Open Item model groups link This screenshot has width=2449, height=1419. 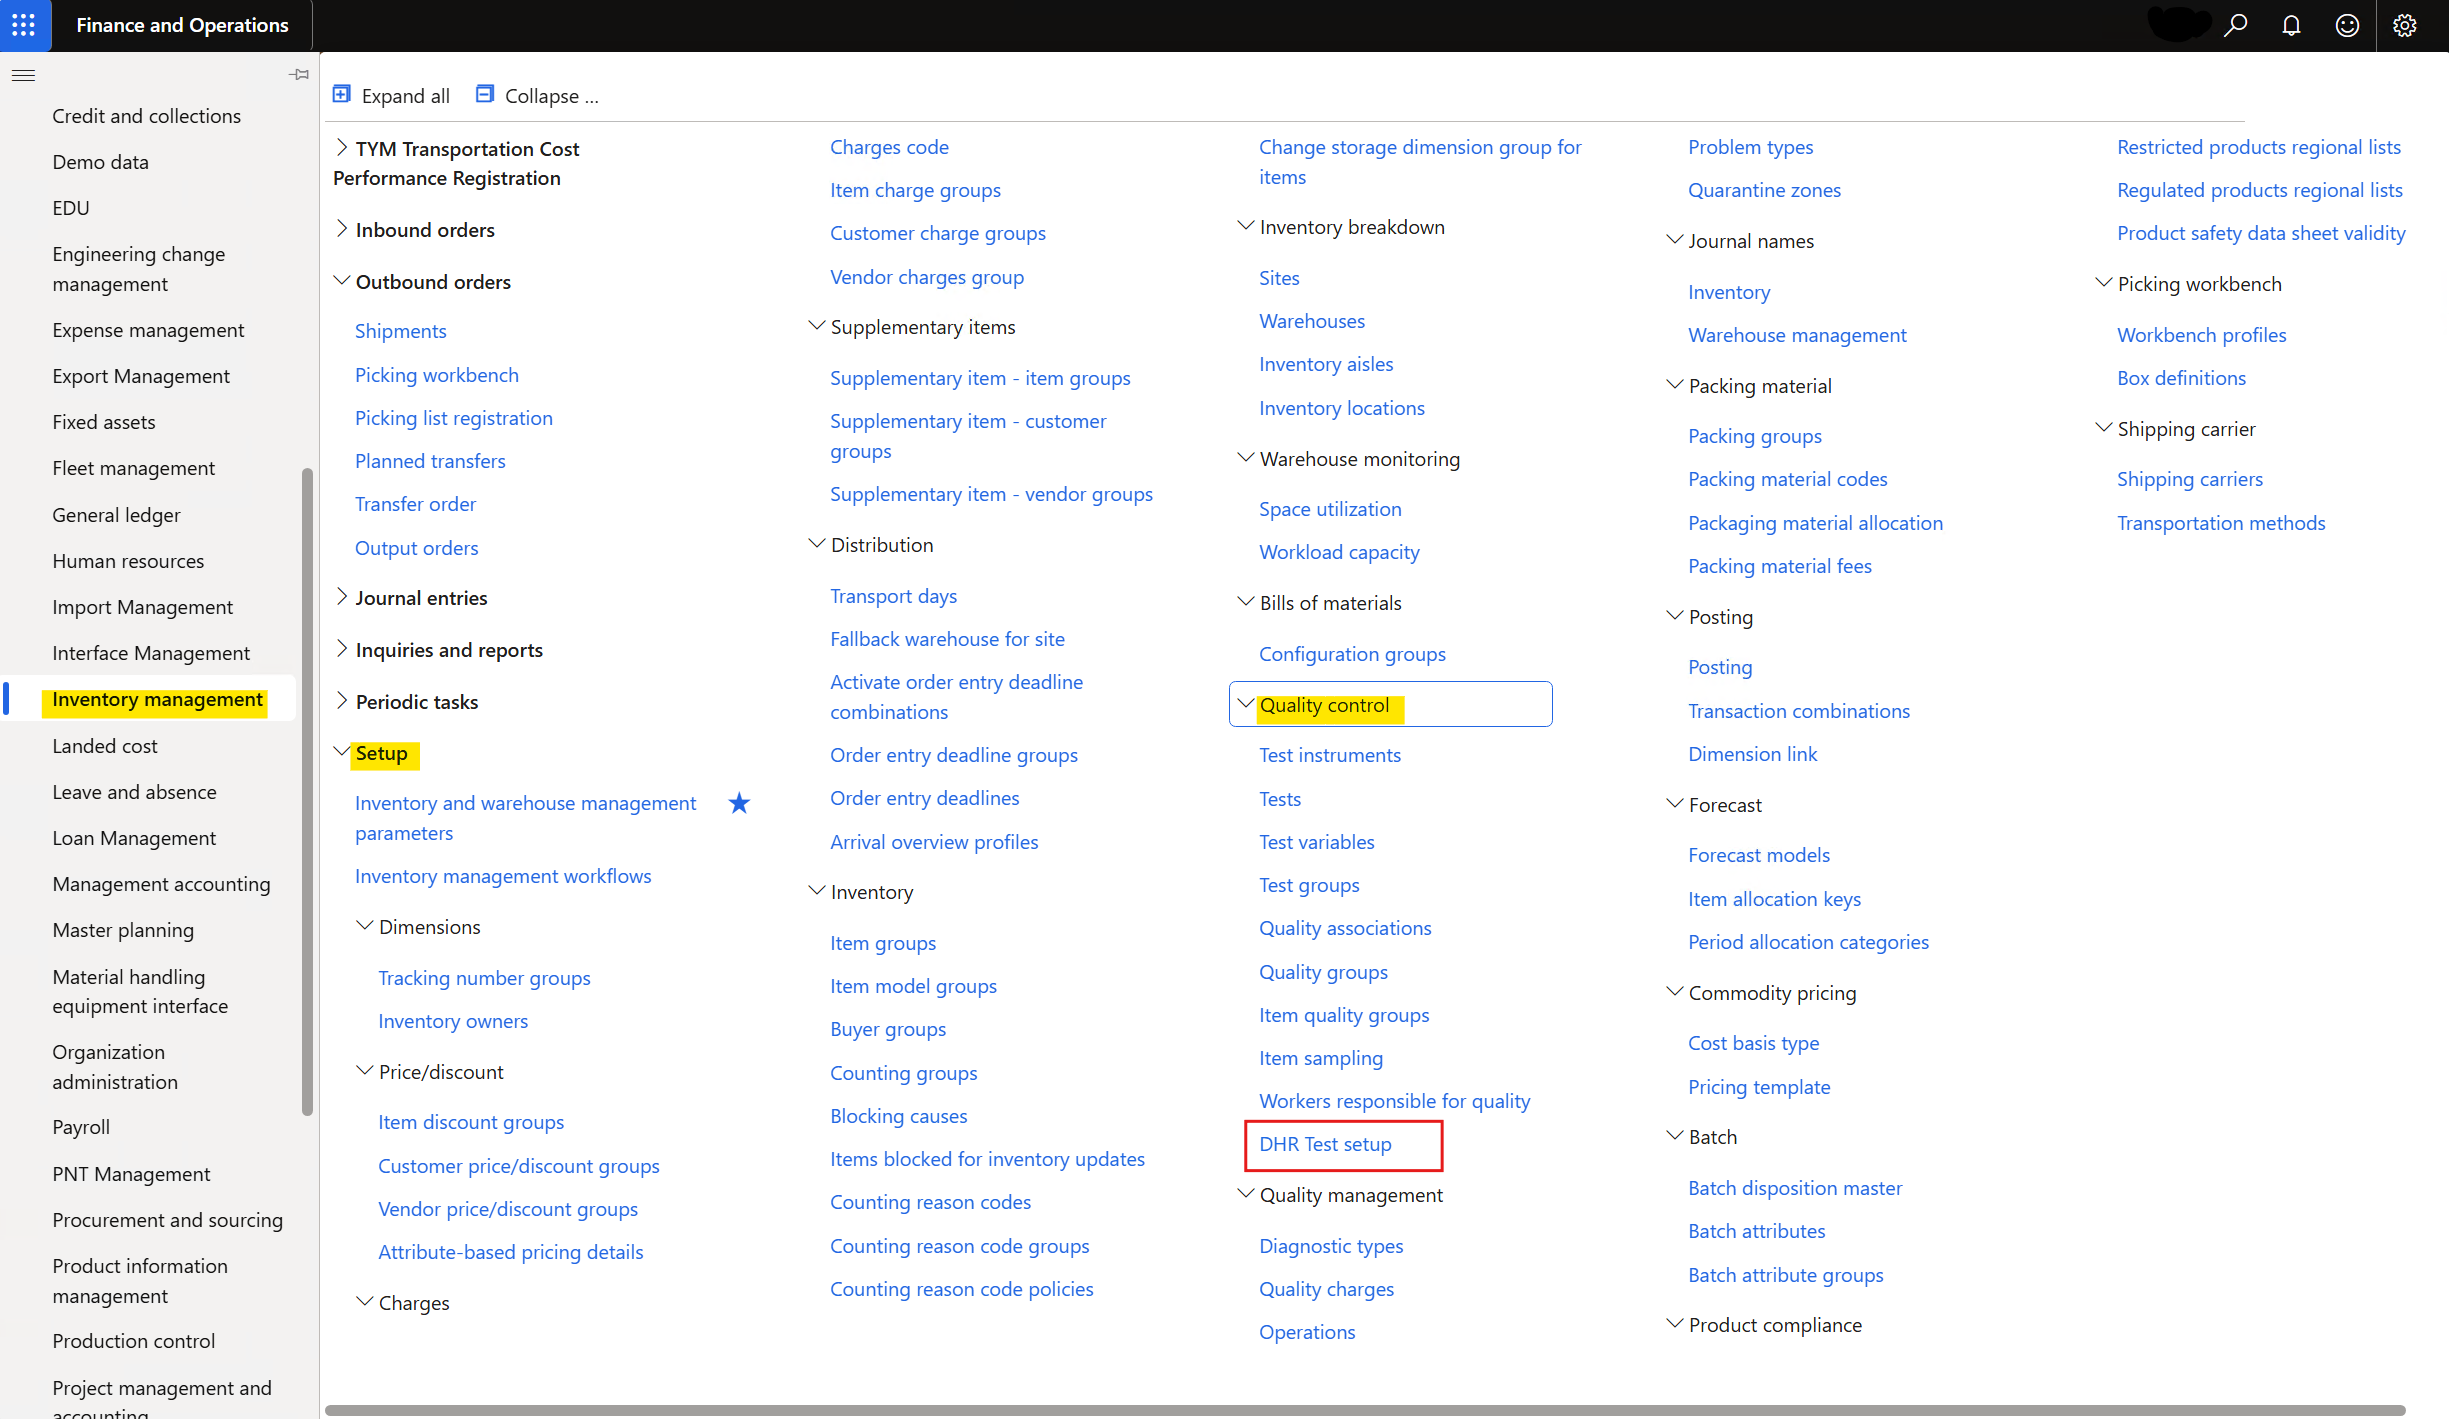pos(913,986)
